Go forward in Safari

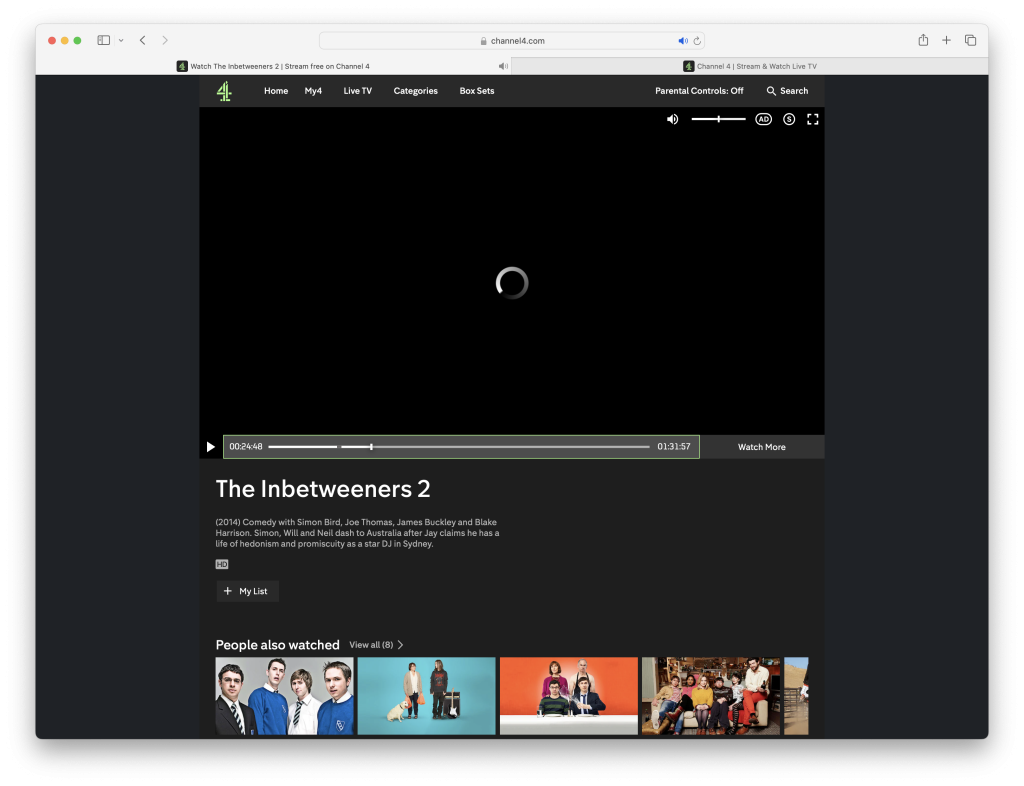[165, 40]
